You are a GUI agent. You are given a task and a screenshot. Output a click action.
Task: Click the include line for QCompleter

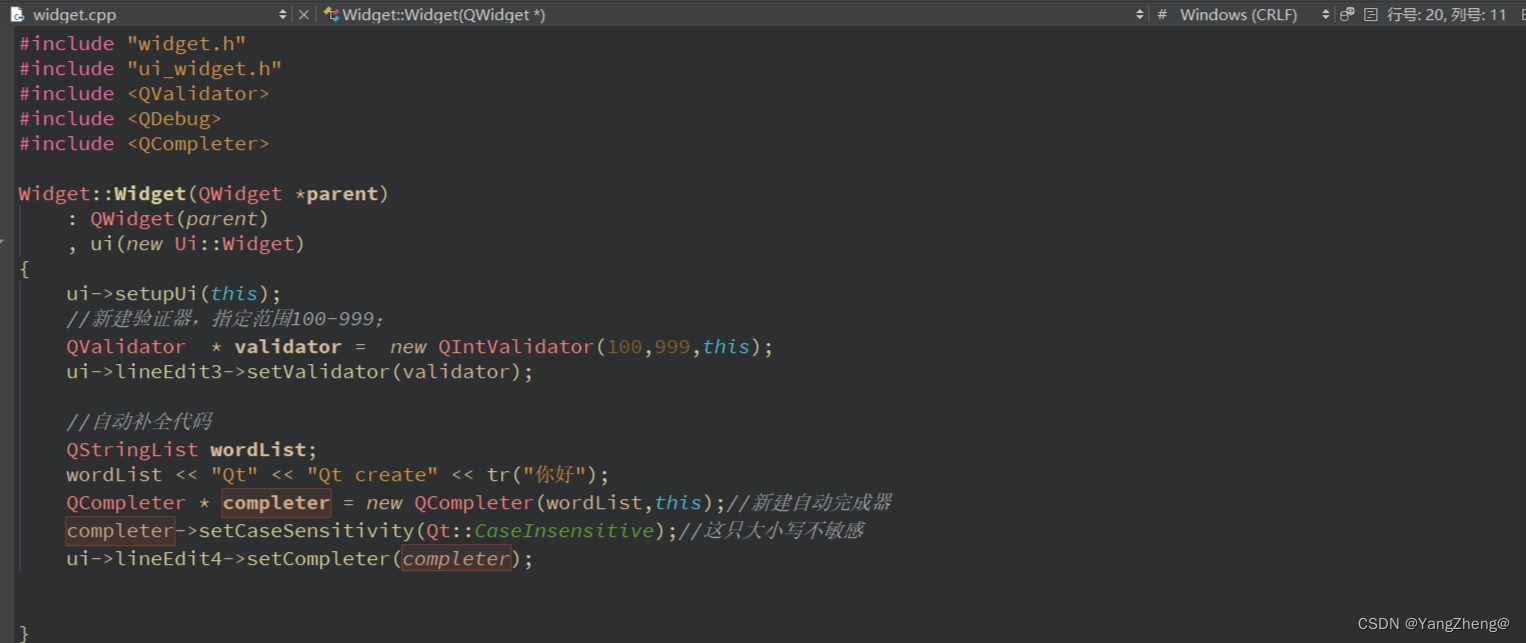point(144,143)
